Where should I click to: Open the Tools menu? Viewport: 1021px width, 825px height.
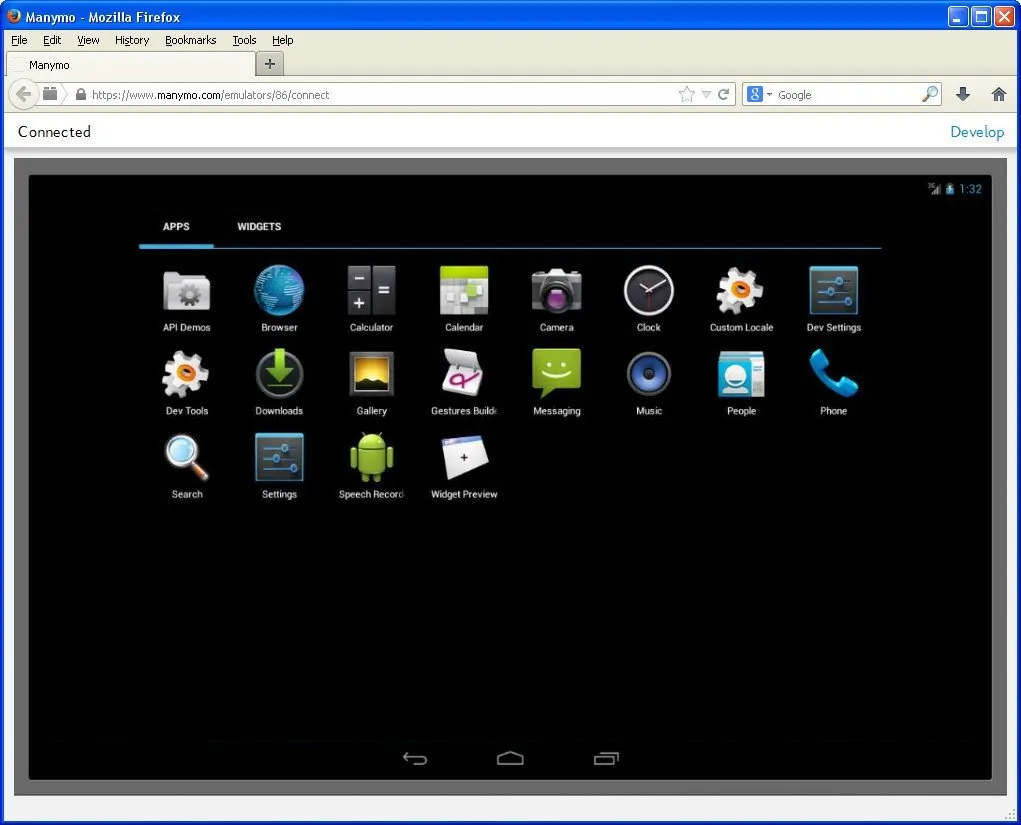pos(244,40)
